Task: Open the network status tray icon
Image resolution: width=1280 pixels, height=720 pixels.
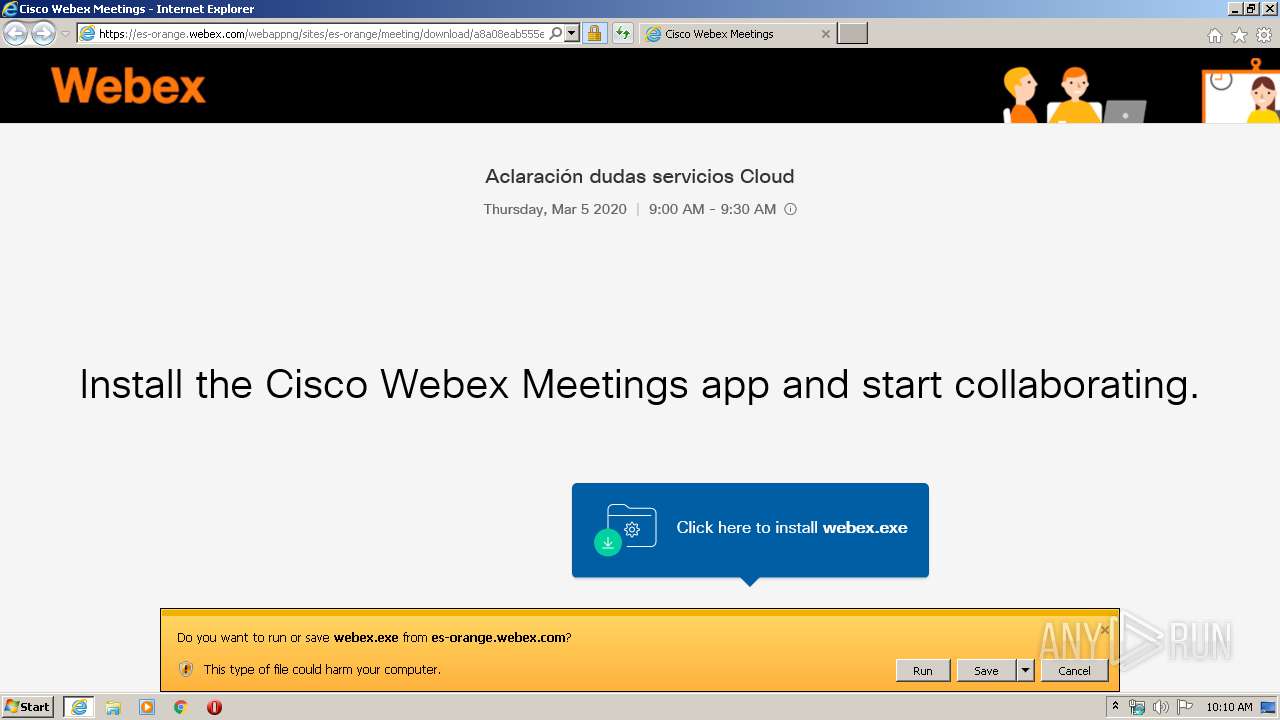Action: 1137,707
